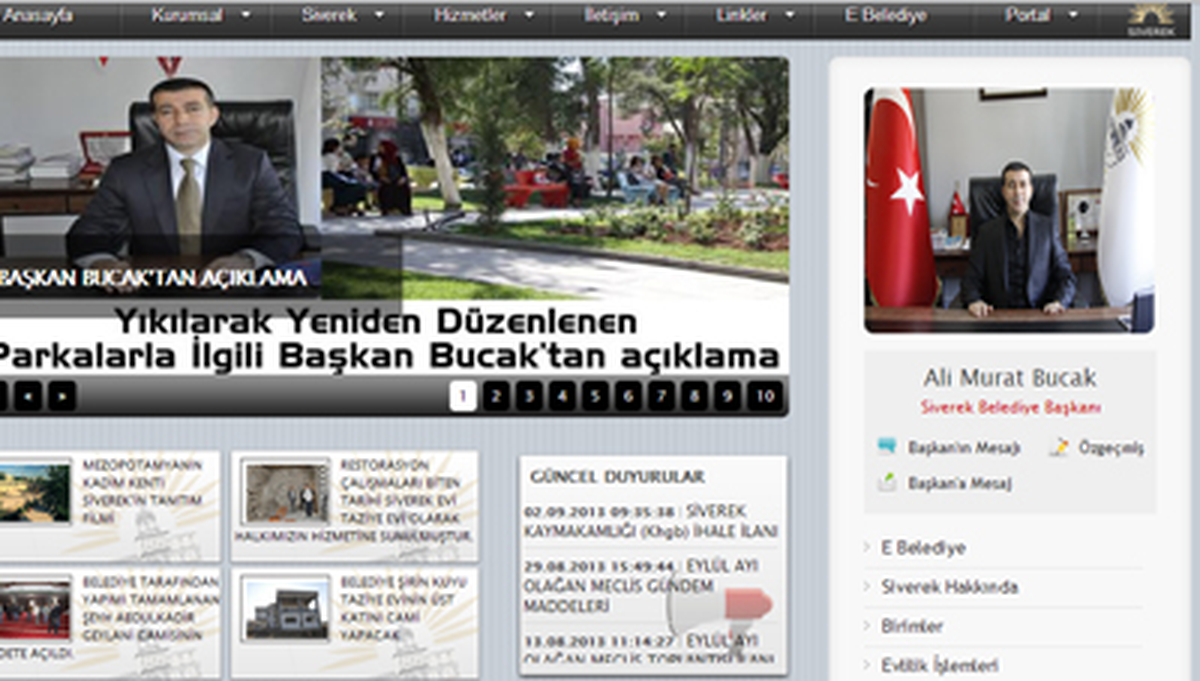Open Evlilik İşlemleri sidebar link
Viewport: 1200px width, 681px height.
(x=939, y=665)
